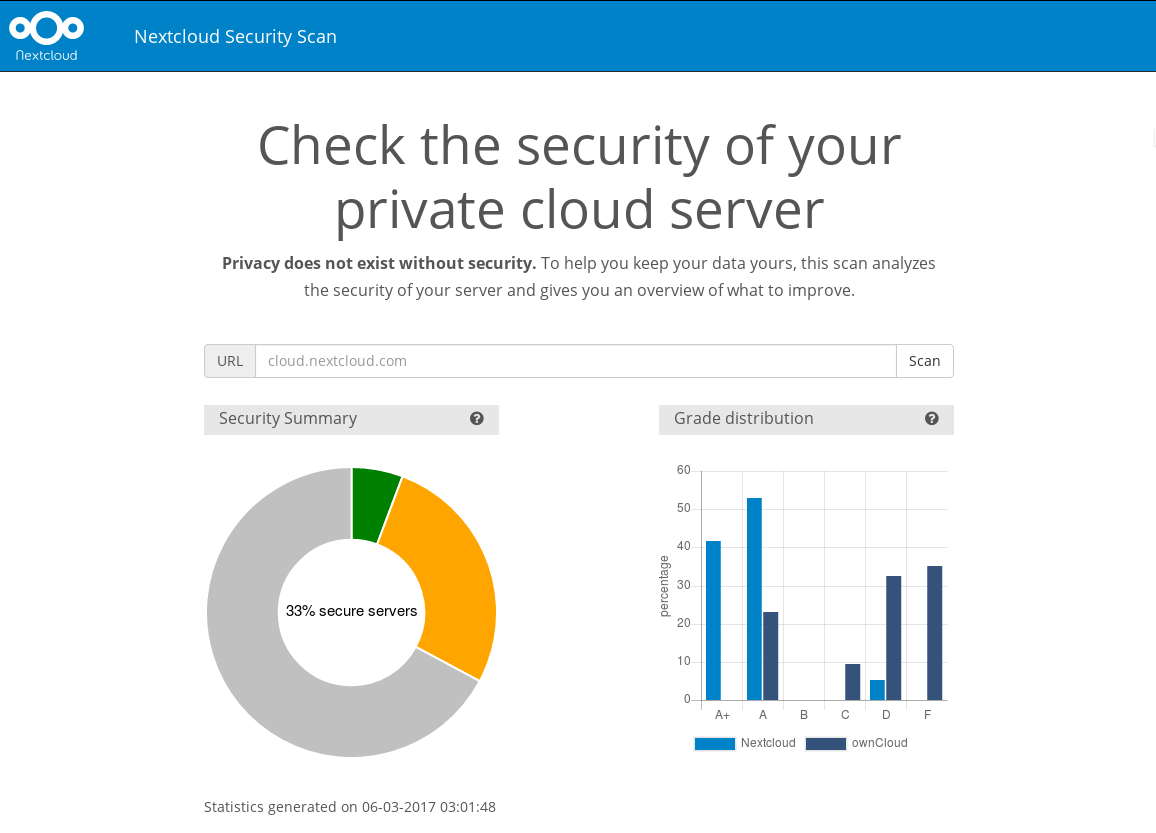Screen dimensions: 1156x833
Task: Click the URL label addon beside the input
Action: (x=230, y=361)
